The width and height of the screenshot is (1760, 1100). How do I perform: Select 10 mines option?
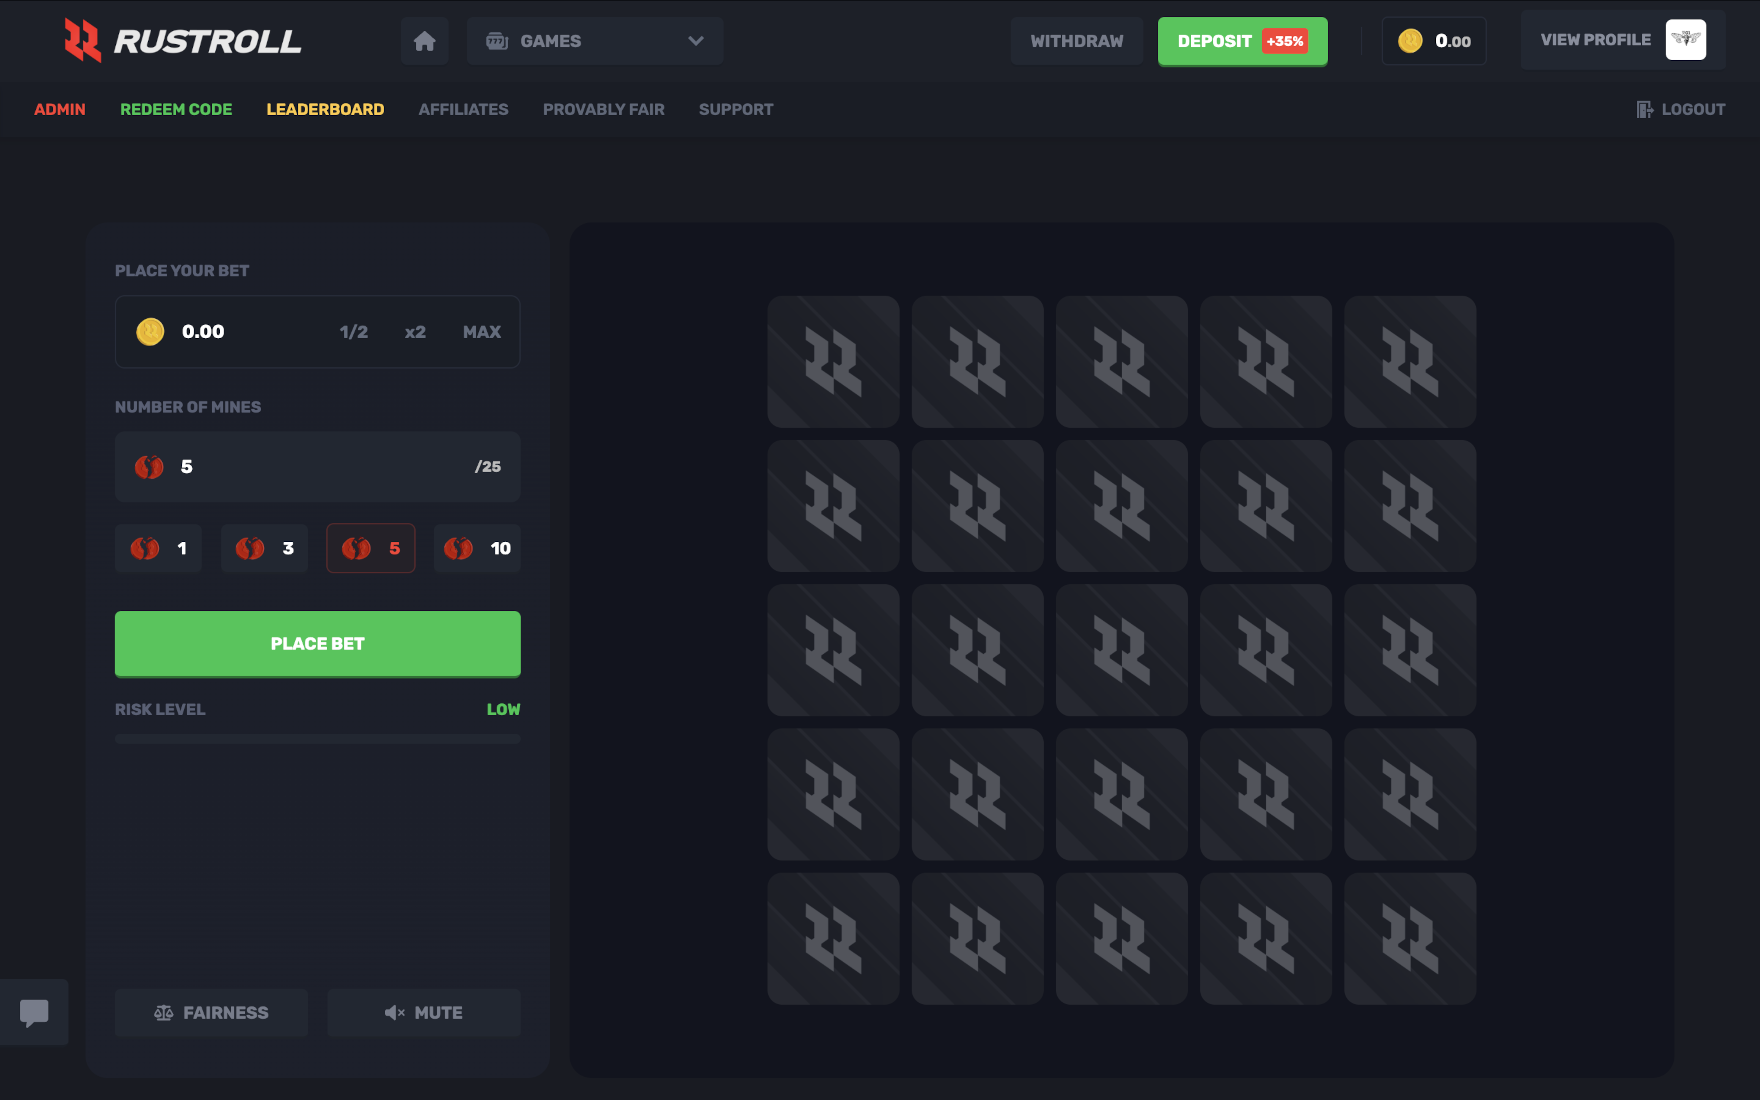pyautogui.click(x=477, y=548)
